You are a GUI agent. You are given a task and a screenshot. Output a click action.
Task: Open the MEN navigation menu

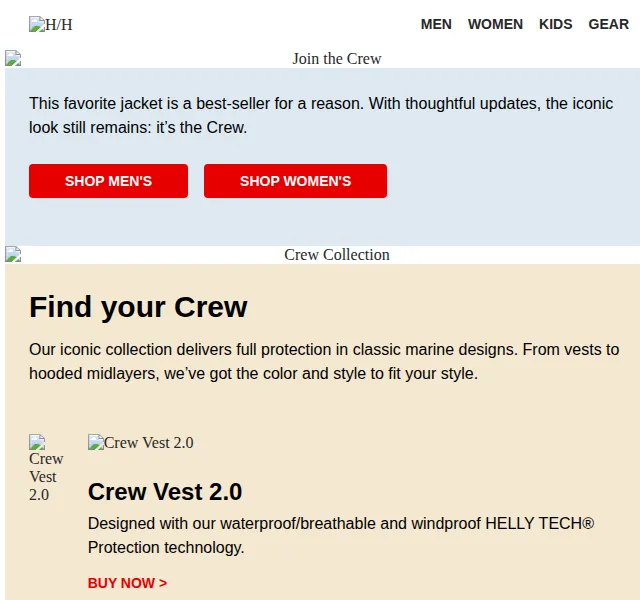click(x=436, y=24)
